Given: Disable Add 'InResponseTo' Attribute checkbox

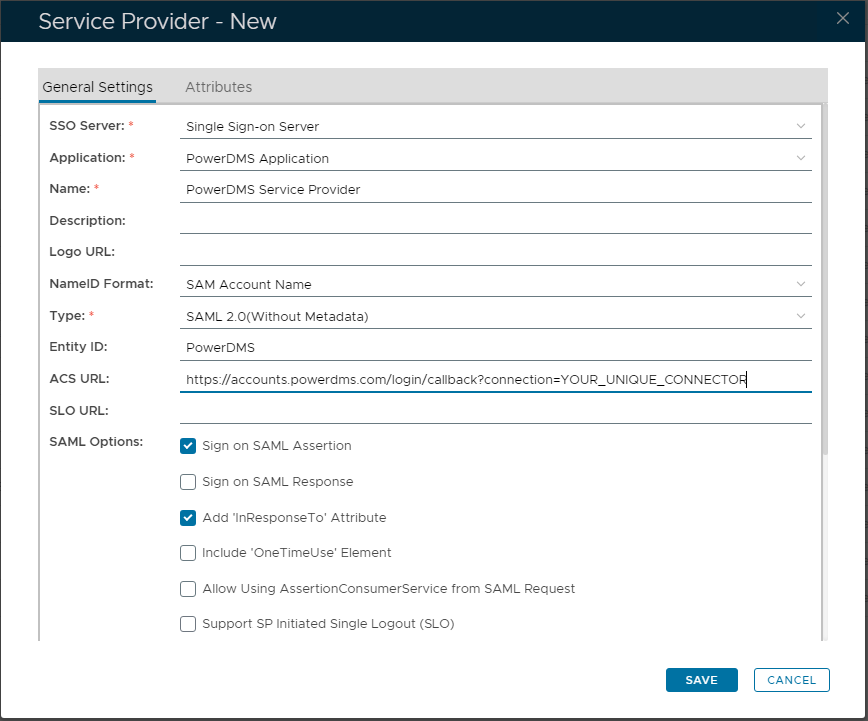Looking at the screenshot, I should (x=188, y=518).
